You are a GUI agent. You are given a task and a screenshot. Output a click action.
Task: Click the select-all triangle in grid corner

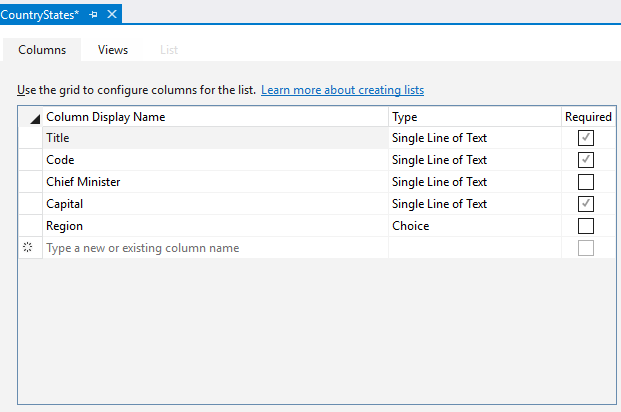click(34, 118)
